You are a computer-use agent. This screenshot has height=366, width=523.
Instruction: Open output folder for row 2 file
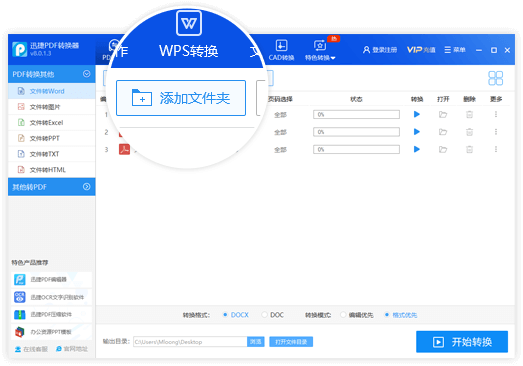click(443, 132)
